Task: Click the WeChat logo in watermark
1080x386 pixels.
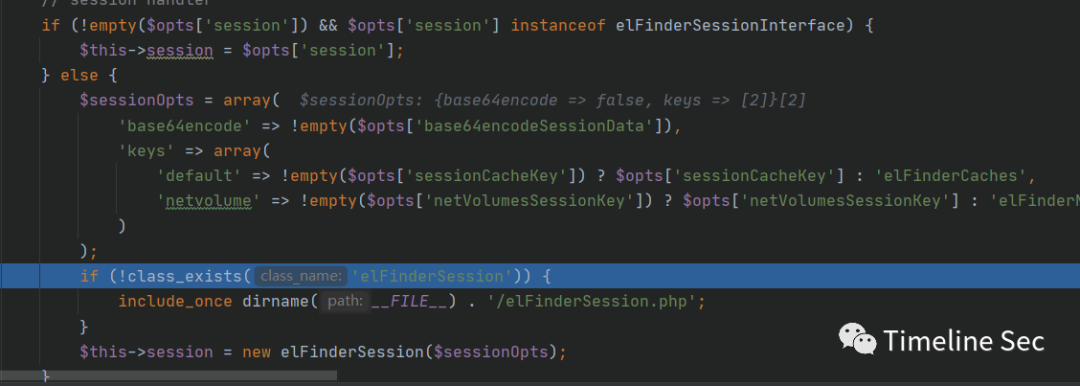Action: click(858, 340)
